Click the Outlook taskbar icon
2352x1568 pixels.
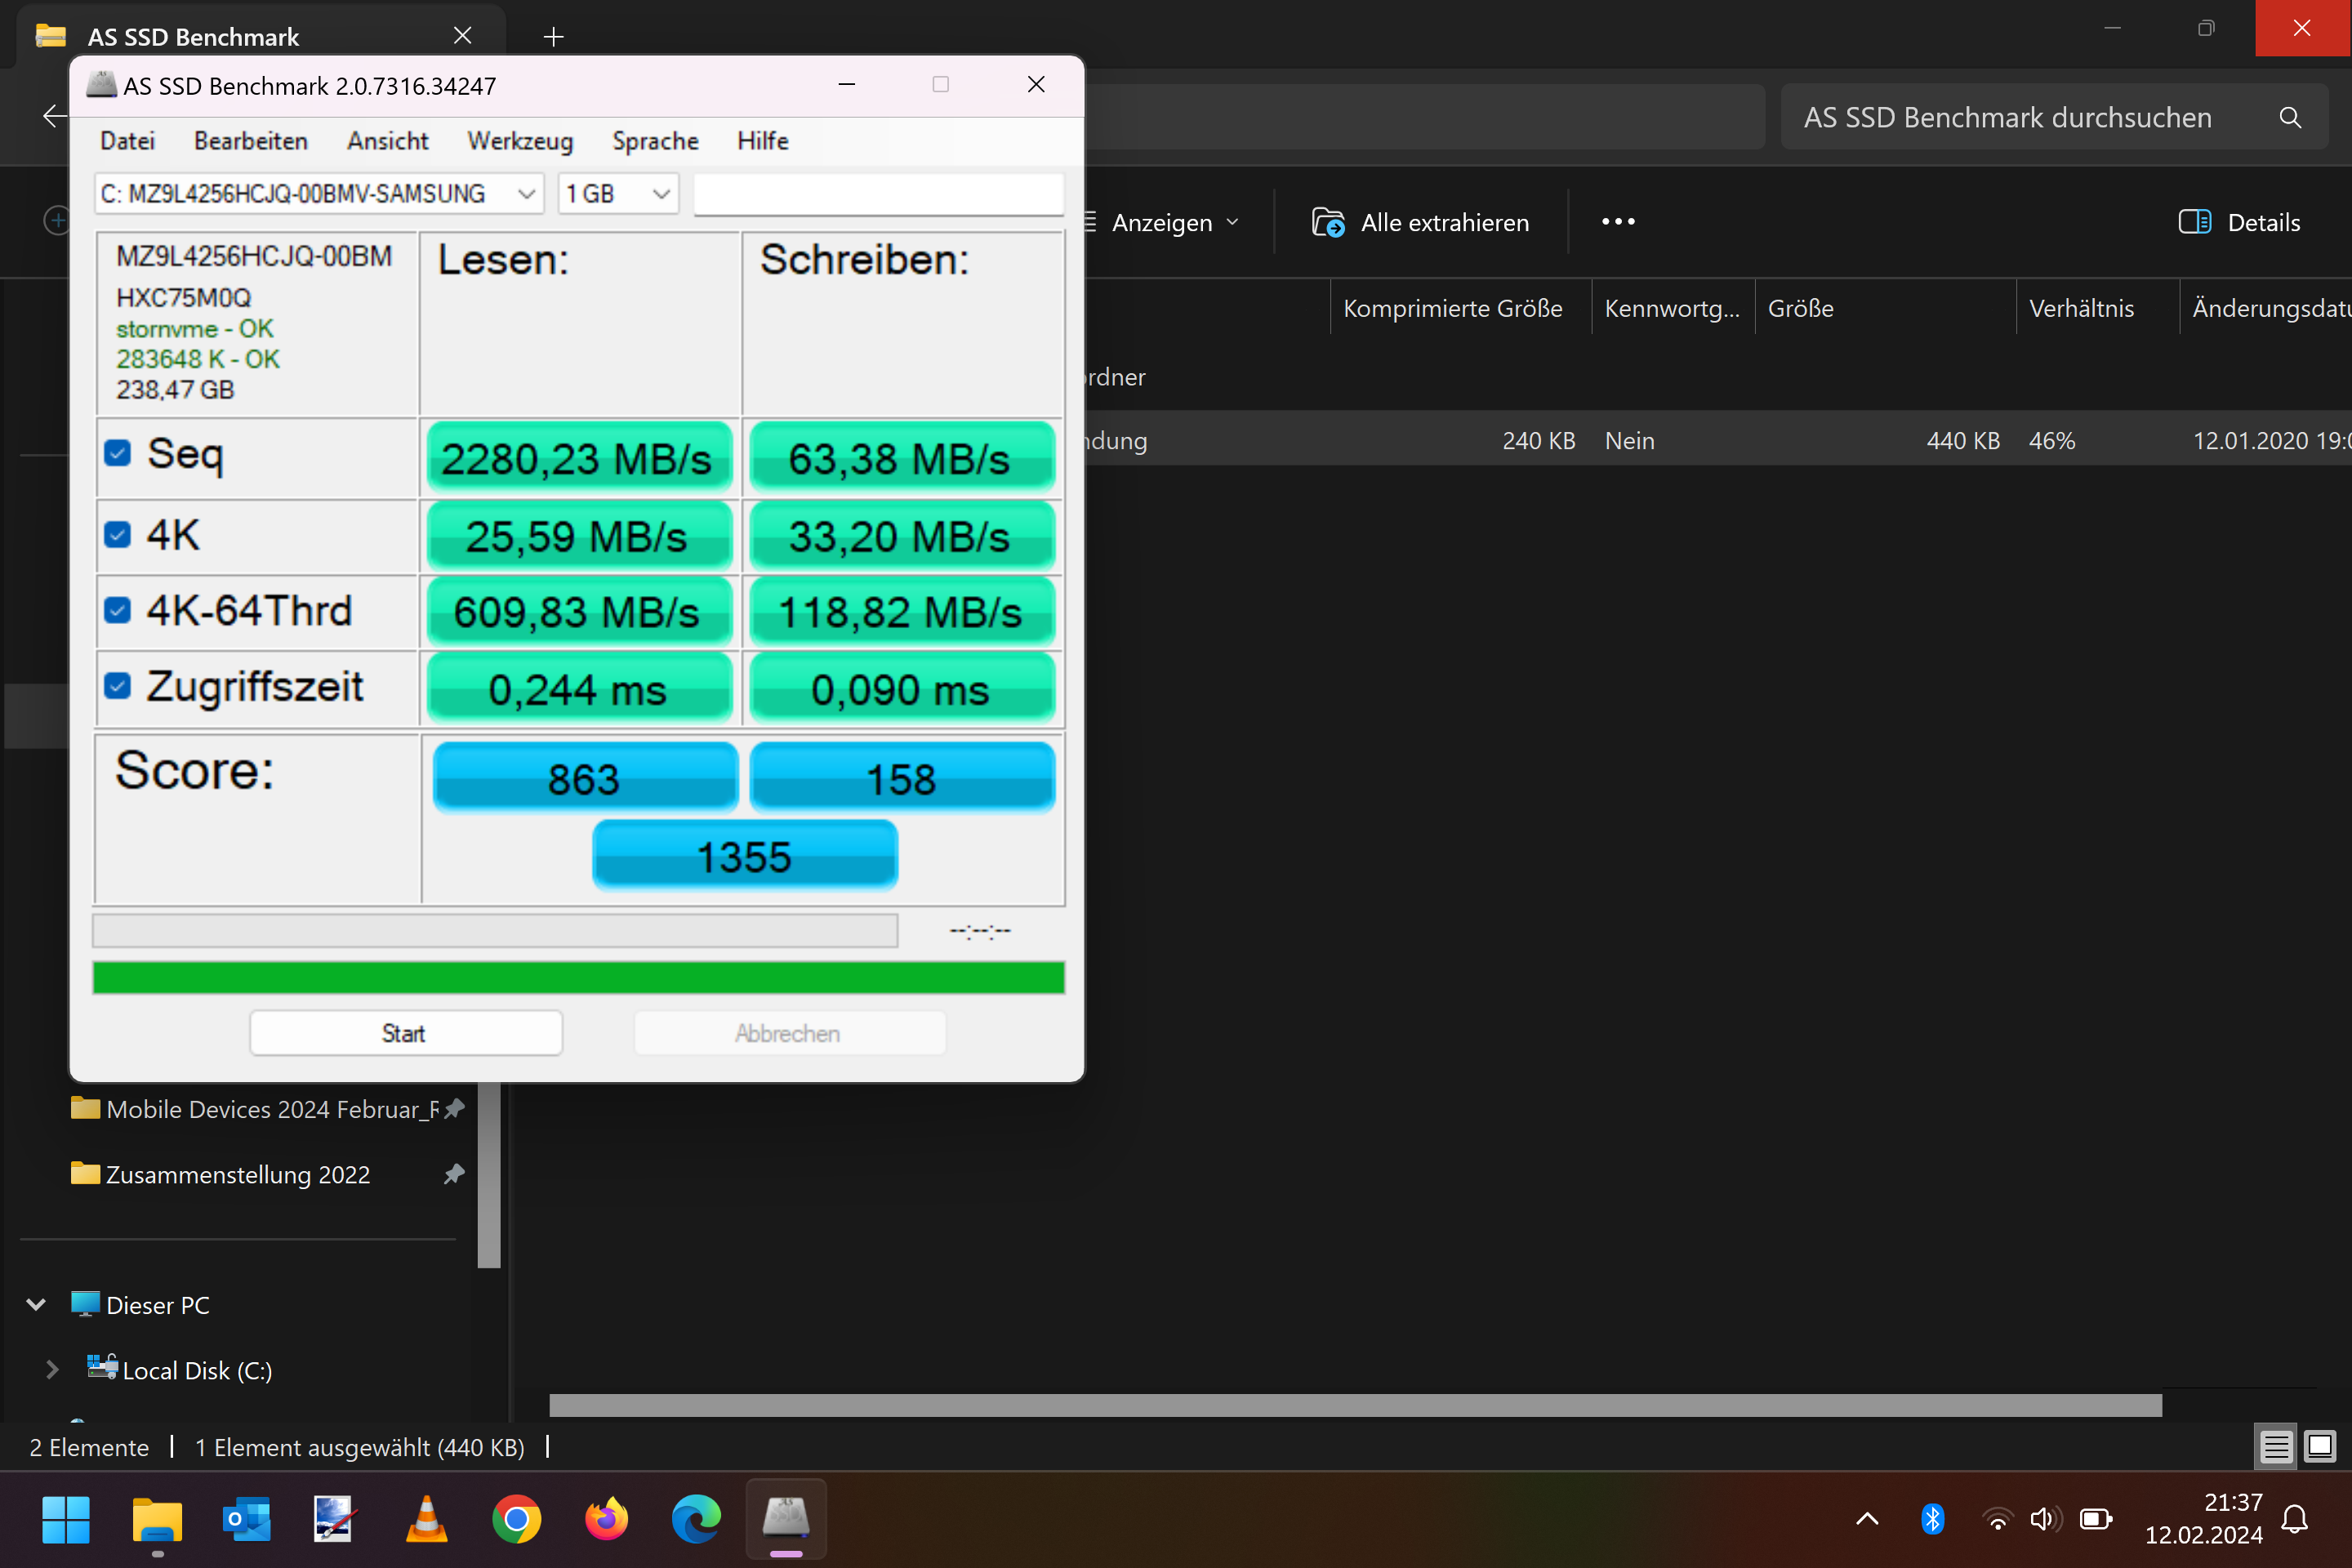click(x=246, y=1519)
